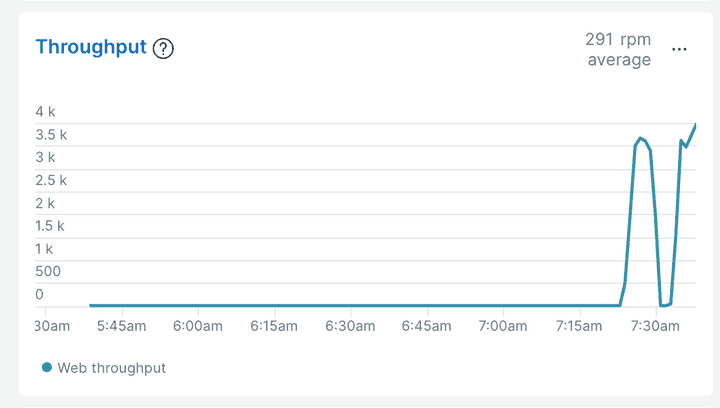
Task: Click the 7:15am x-axis label
Action: pos(578,327)
